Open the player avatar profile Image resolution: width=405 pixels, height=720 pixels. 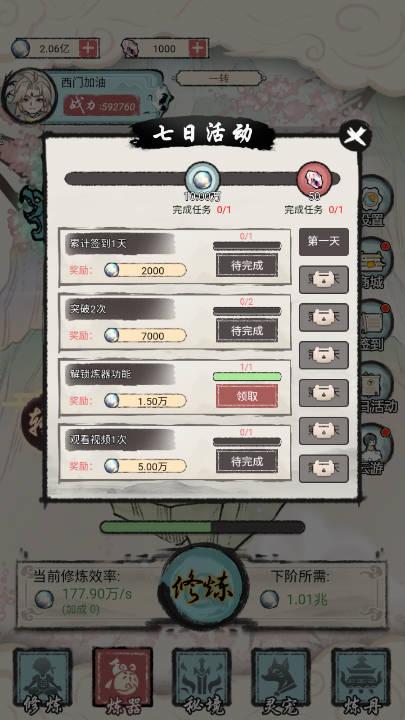click(x=31, y=97)
